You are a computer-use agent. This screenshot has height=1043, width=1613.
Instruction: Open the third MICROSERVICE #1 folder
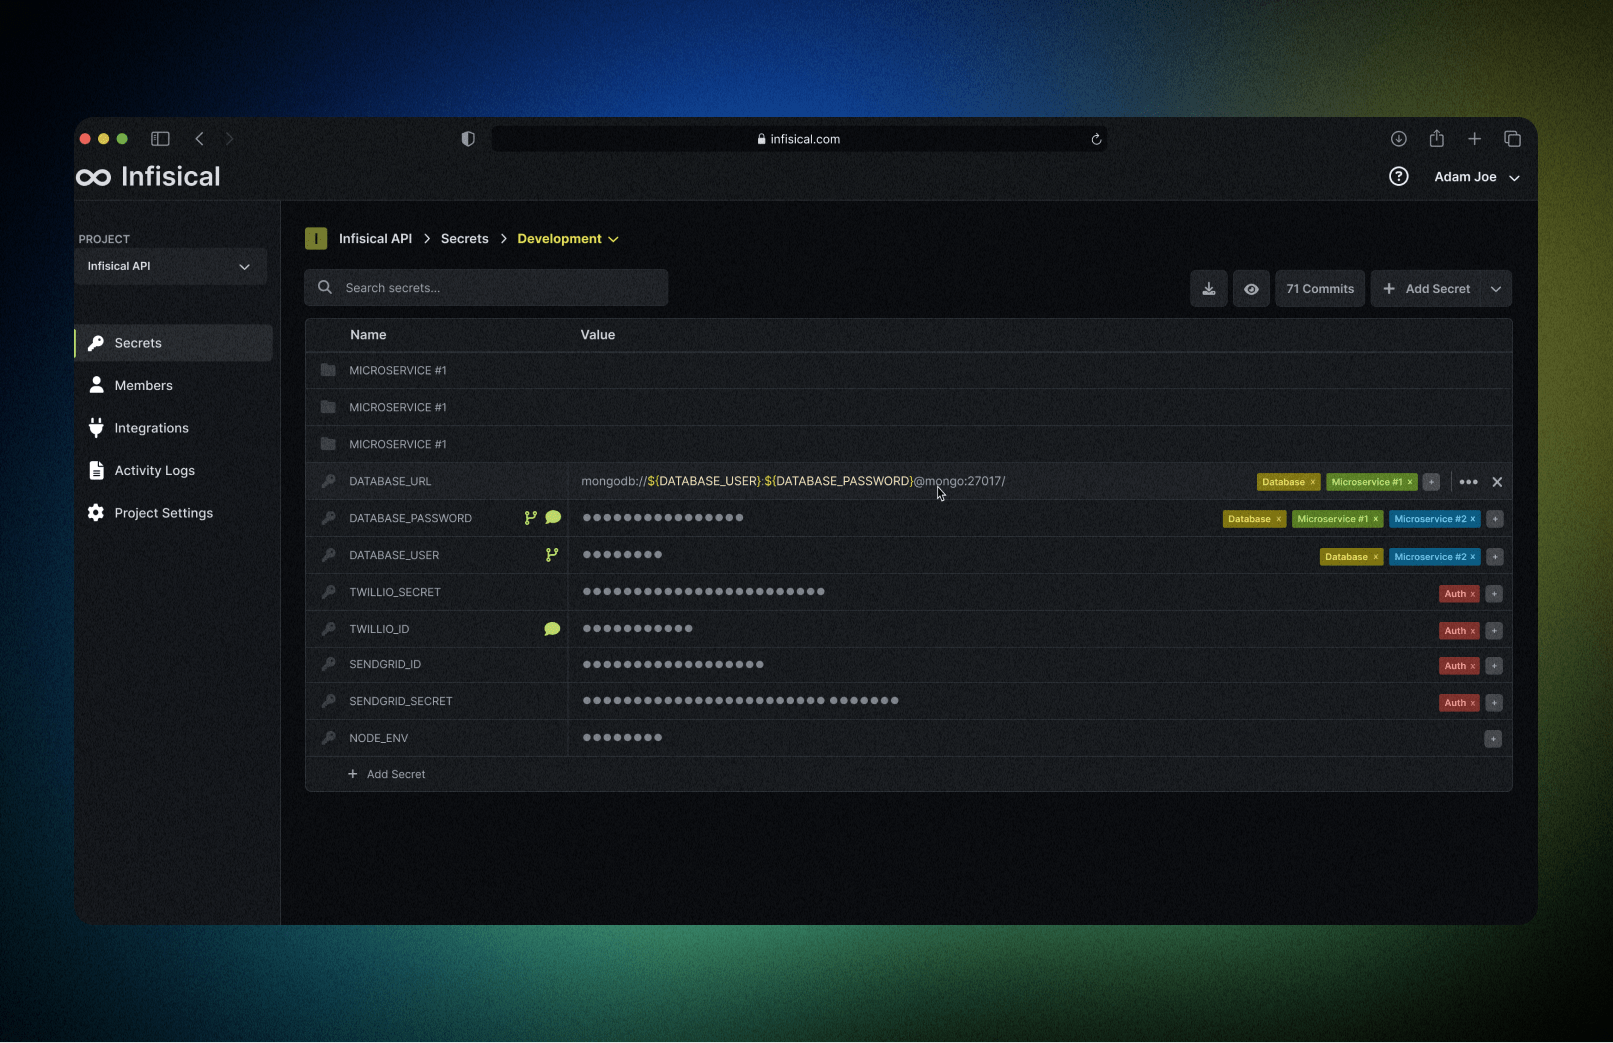click(908, 444)
